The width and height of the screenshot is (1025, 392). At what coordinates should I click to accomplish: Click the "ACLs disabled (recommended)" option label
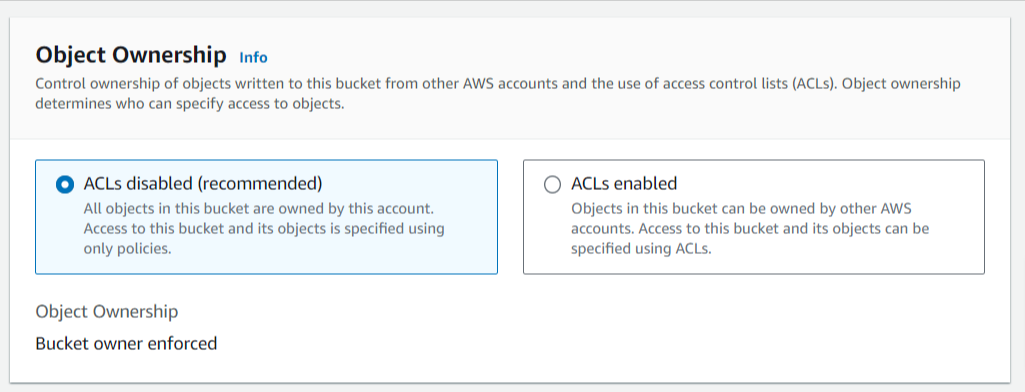pyautogui.click(x=203, y=184)
